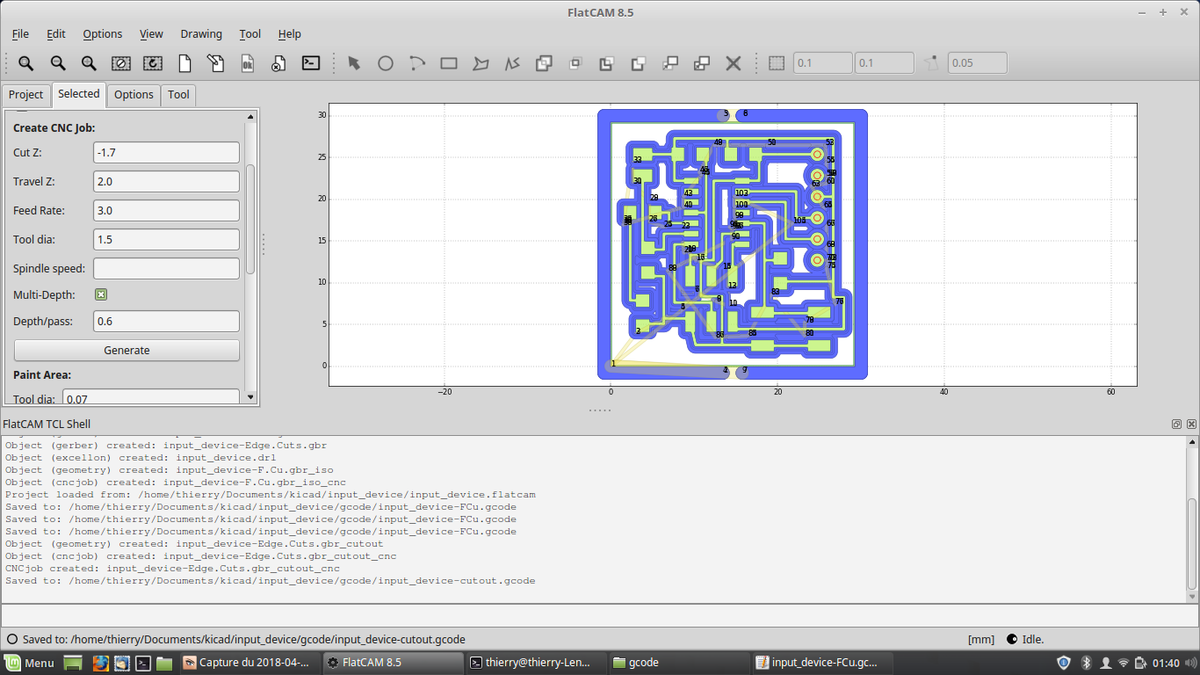Image resolution: width=1200 pixels, height=675 pixels.
Task: Switch to the Selected tab
Action: pos(78,94)
